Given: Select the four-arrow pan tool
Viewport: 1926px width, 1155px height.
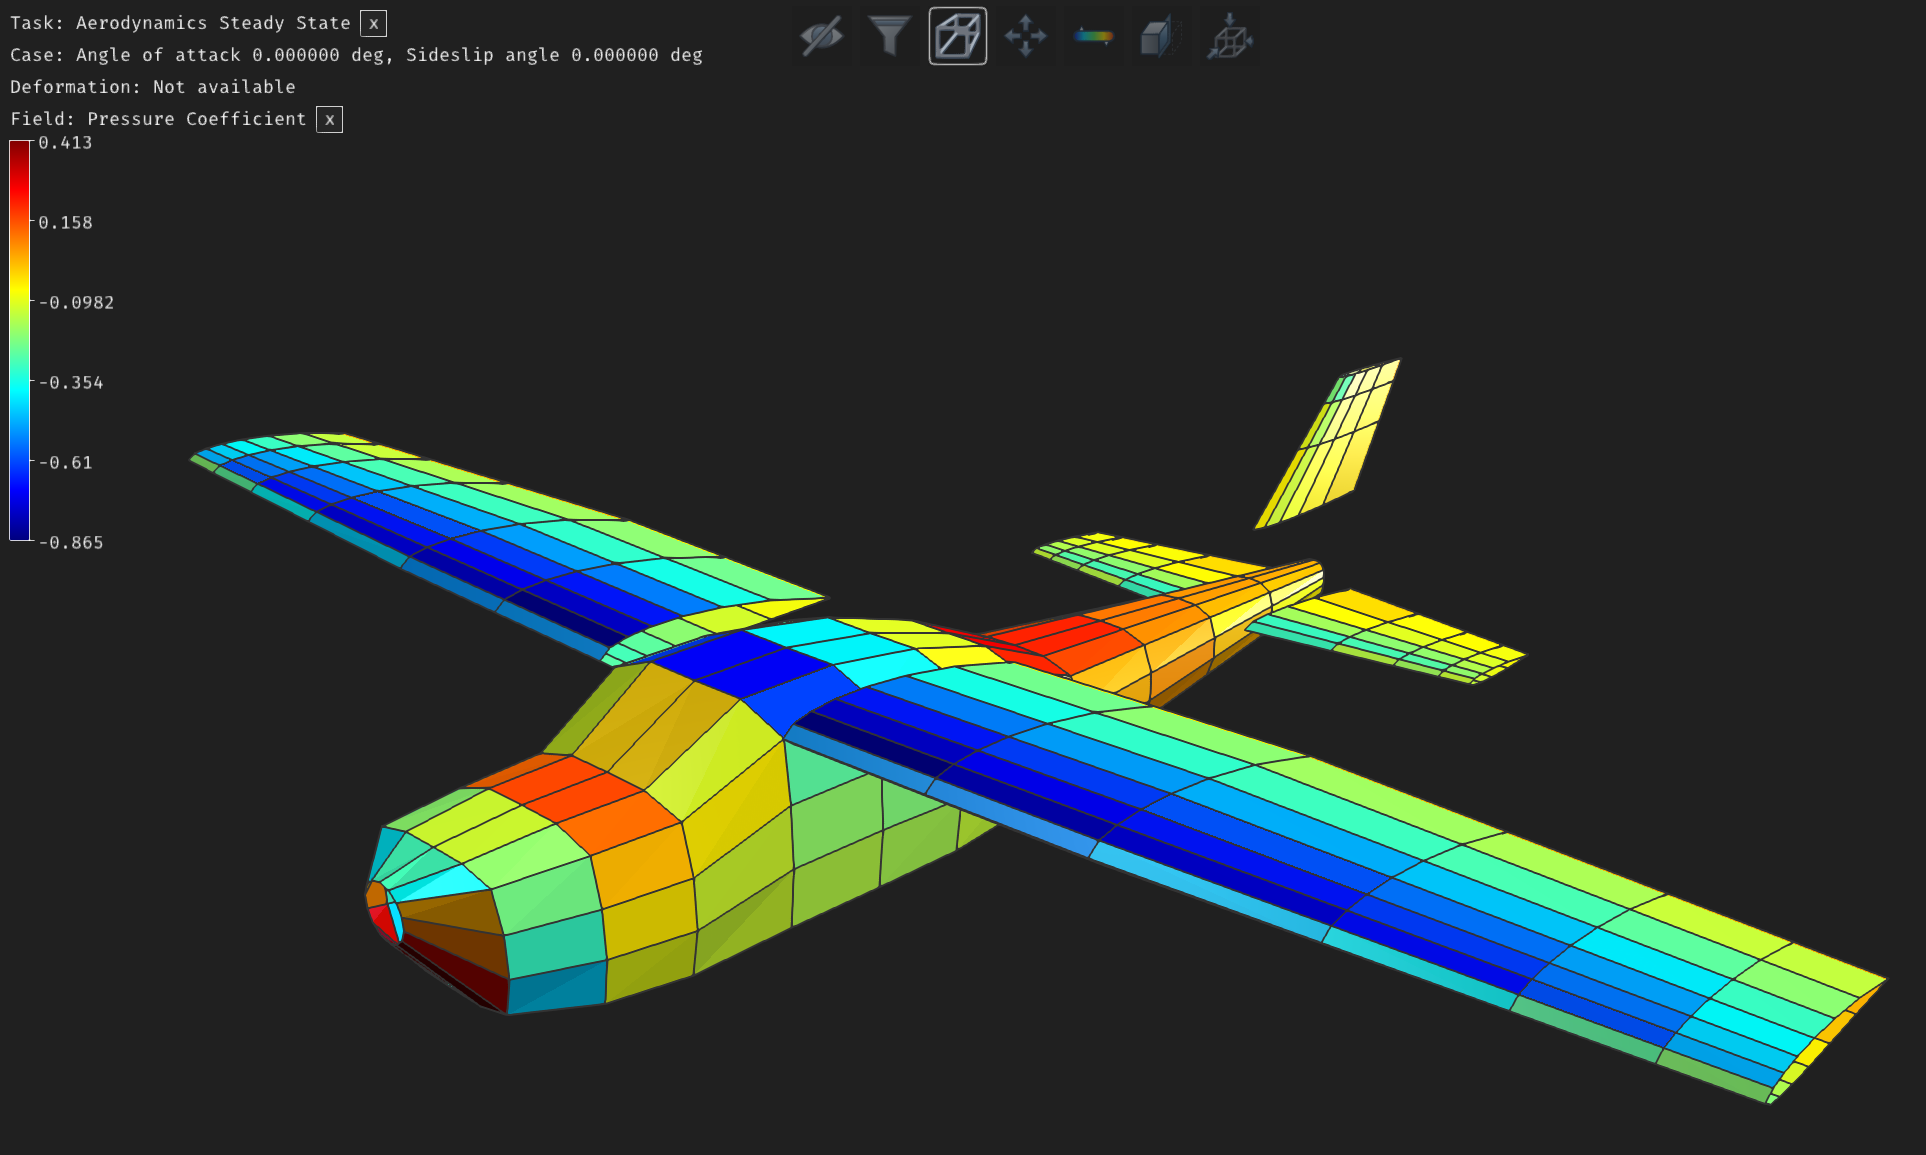Looking at the screenshot, I should click(x=1026, y=37).
